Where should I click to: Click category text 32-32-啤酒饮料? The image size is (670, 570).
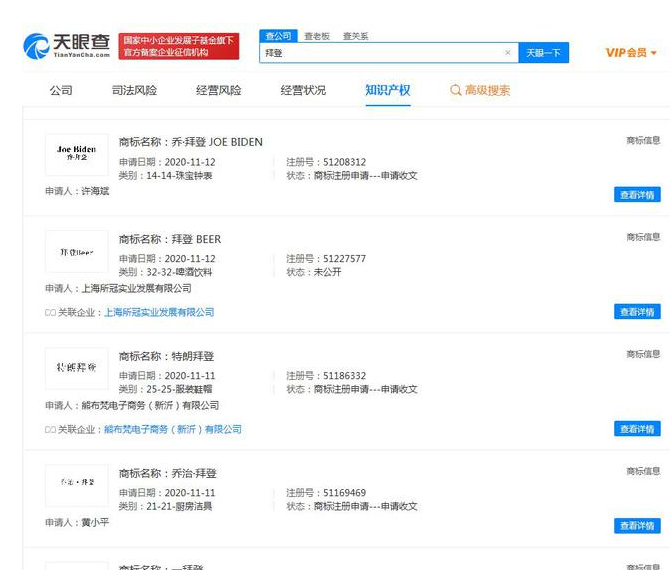pyautogui.click(x=179, y=272)
